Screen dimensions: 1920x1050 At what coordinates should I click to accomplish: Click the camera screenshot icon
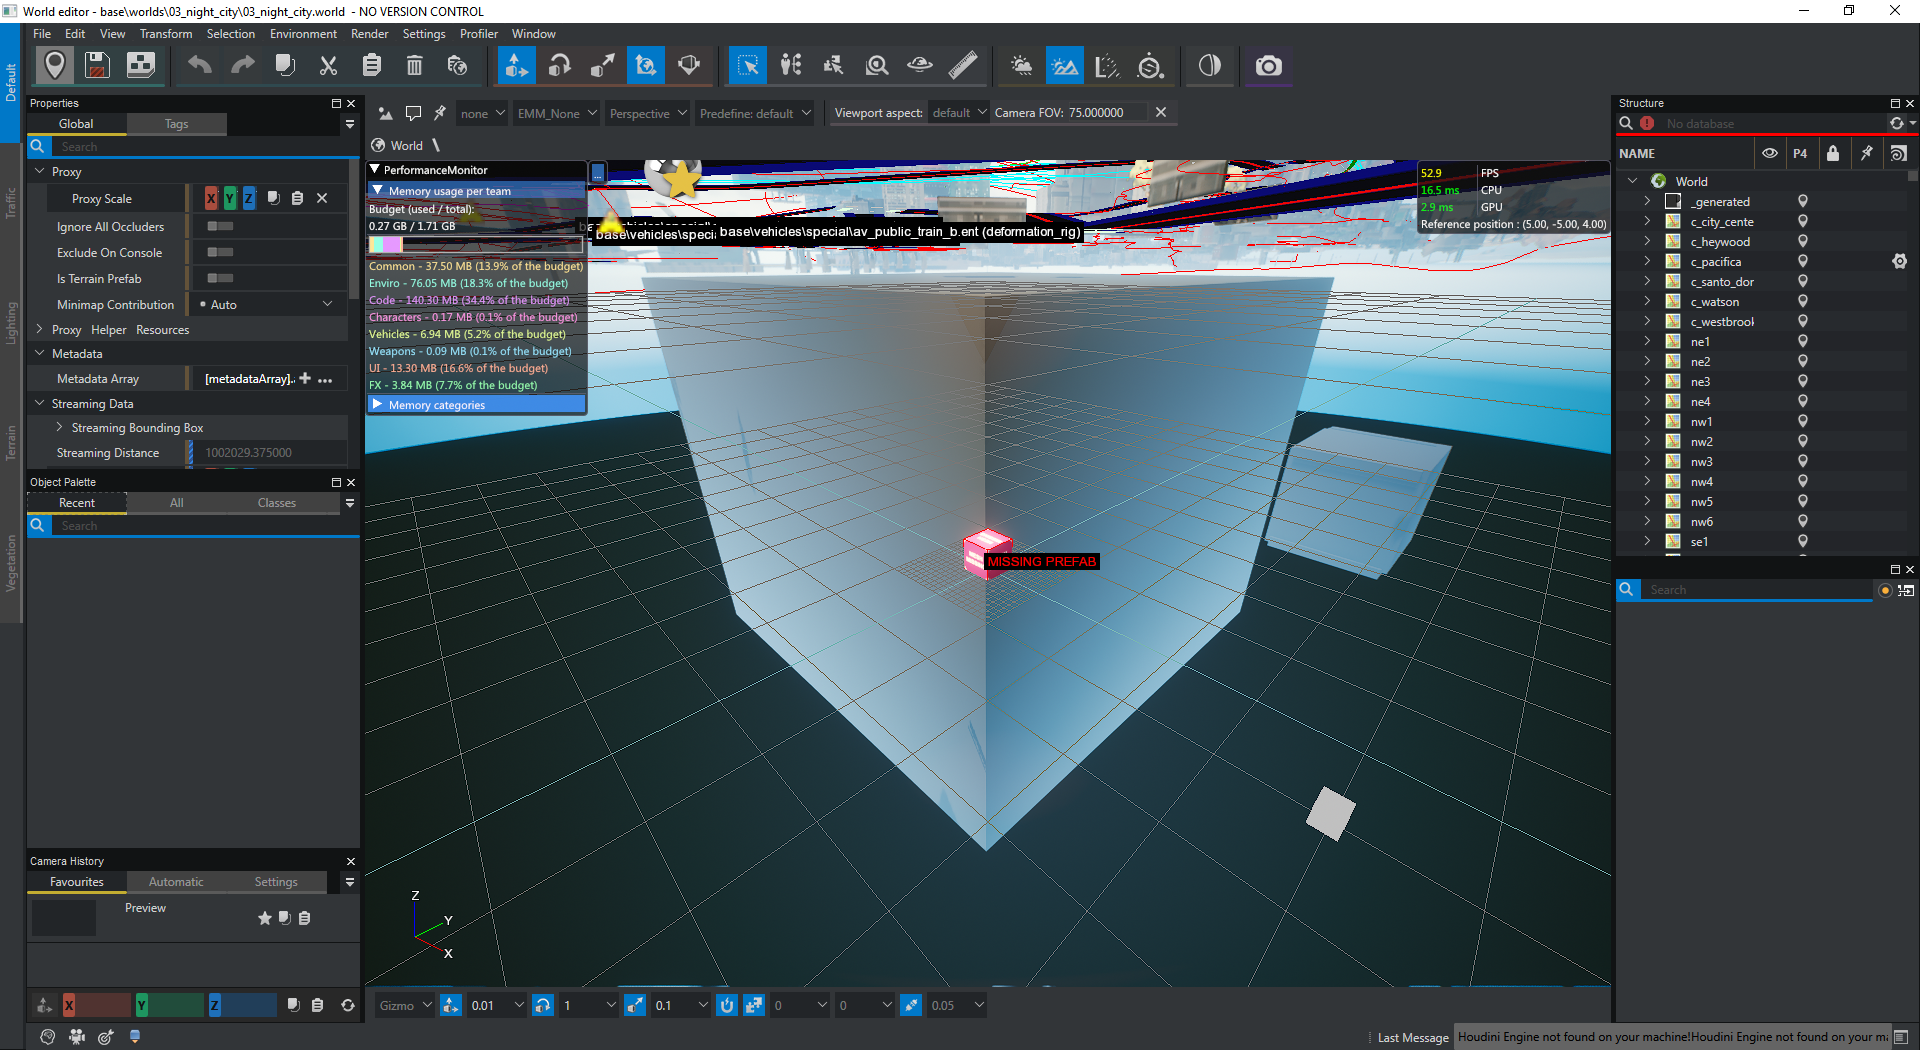point(1268,66)
